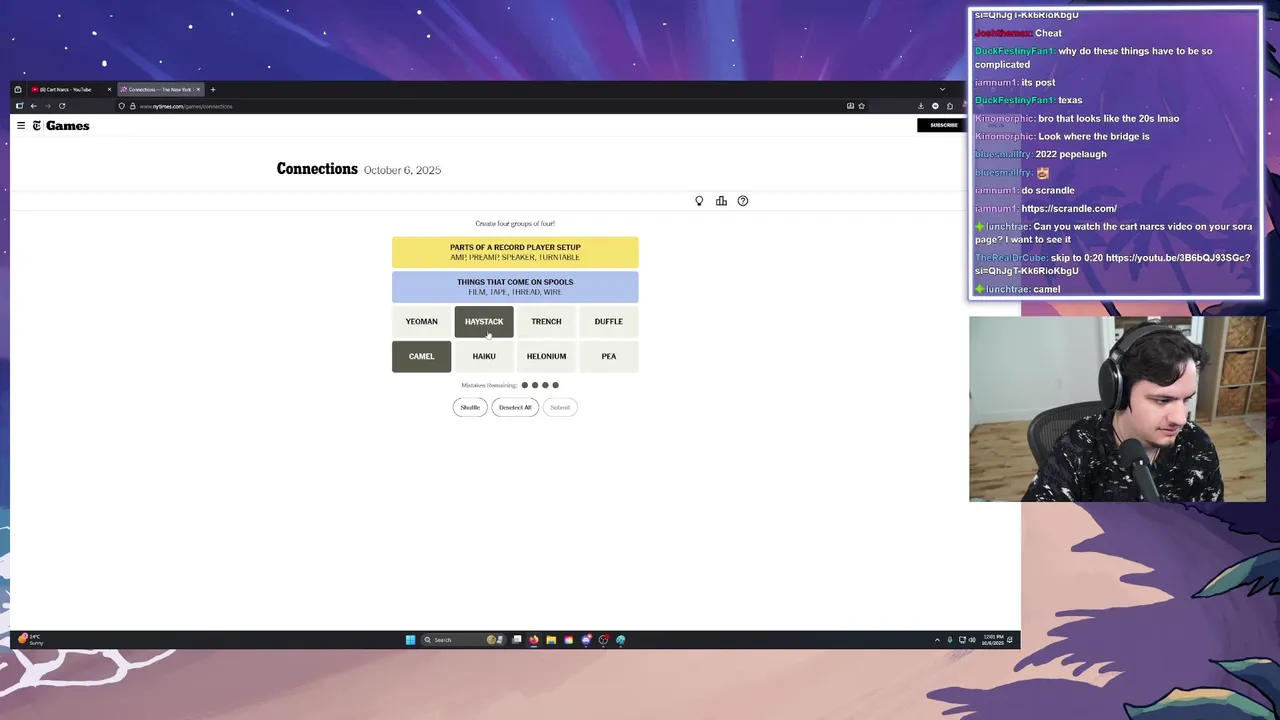Select the TRENCH tile

tap(546, 321)
